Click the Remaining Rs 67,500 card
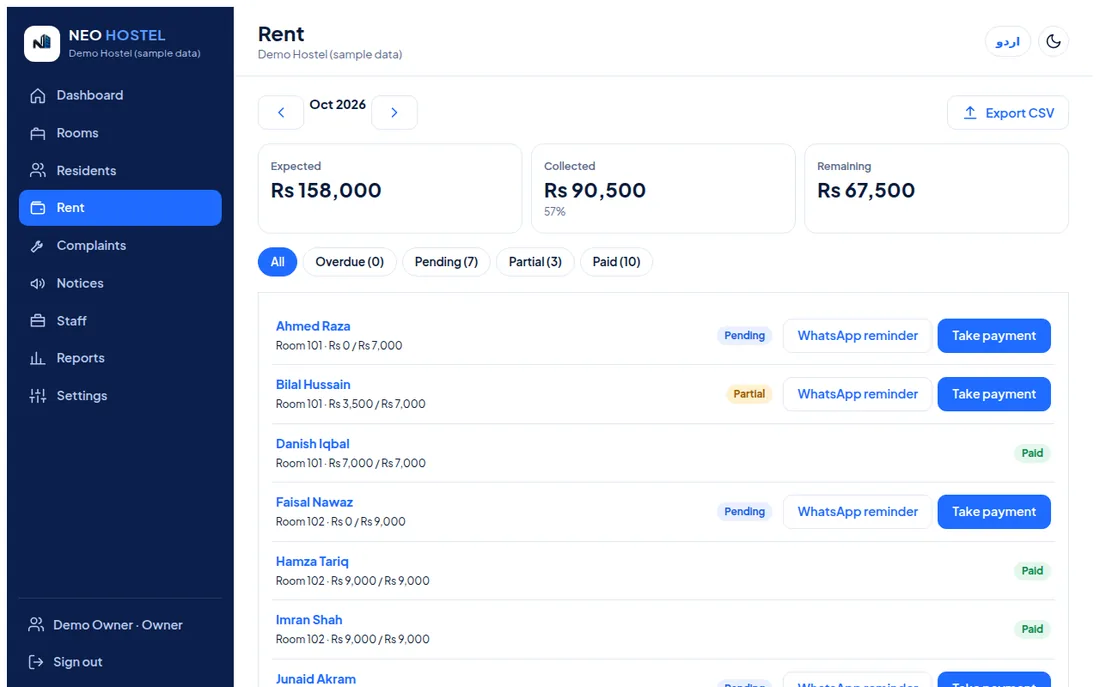This screenshot has height=687, width=1100. [x=937, y=189]
